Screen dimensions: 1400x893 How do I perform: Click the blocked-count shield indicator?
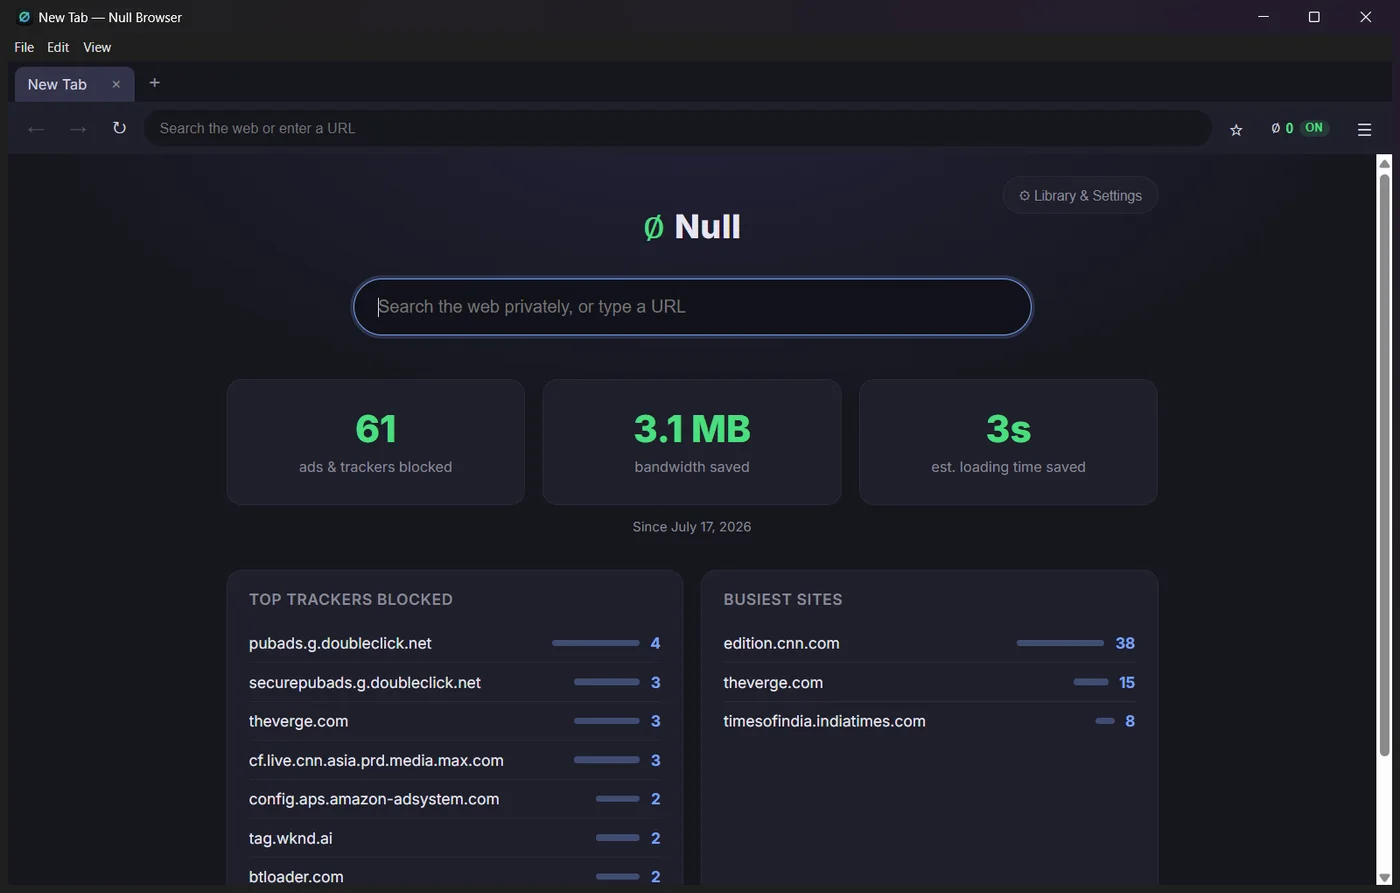1282,128
